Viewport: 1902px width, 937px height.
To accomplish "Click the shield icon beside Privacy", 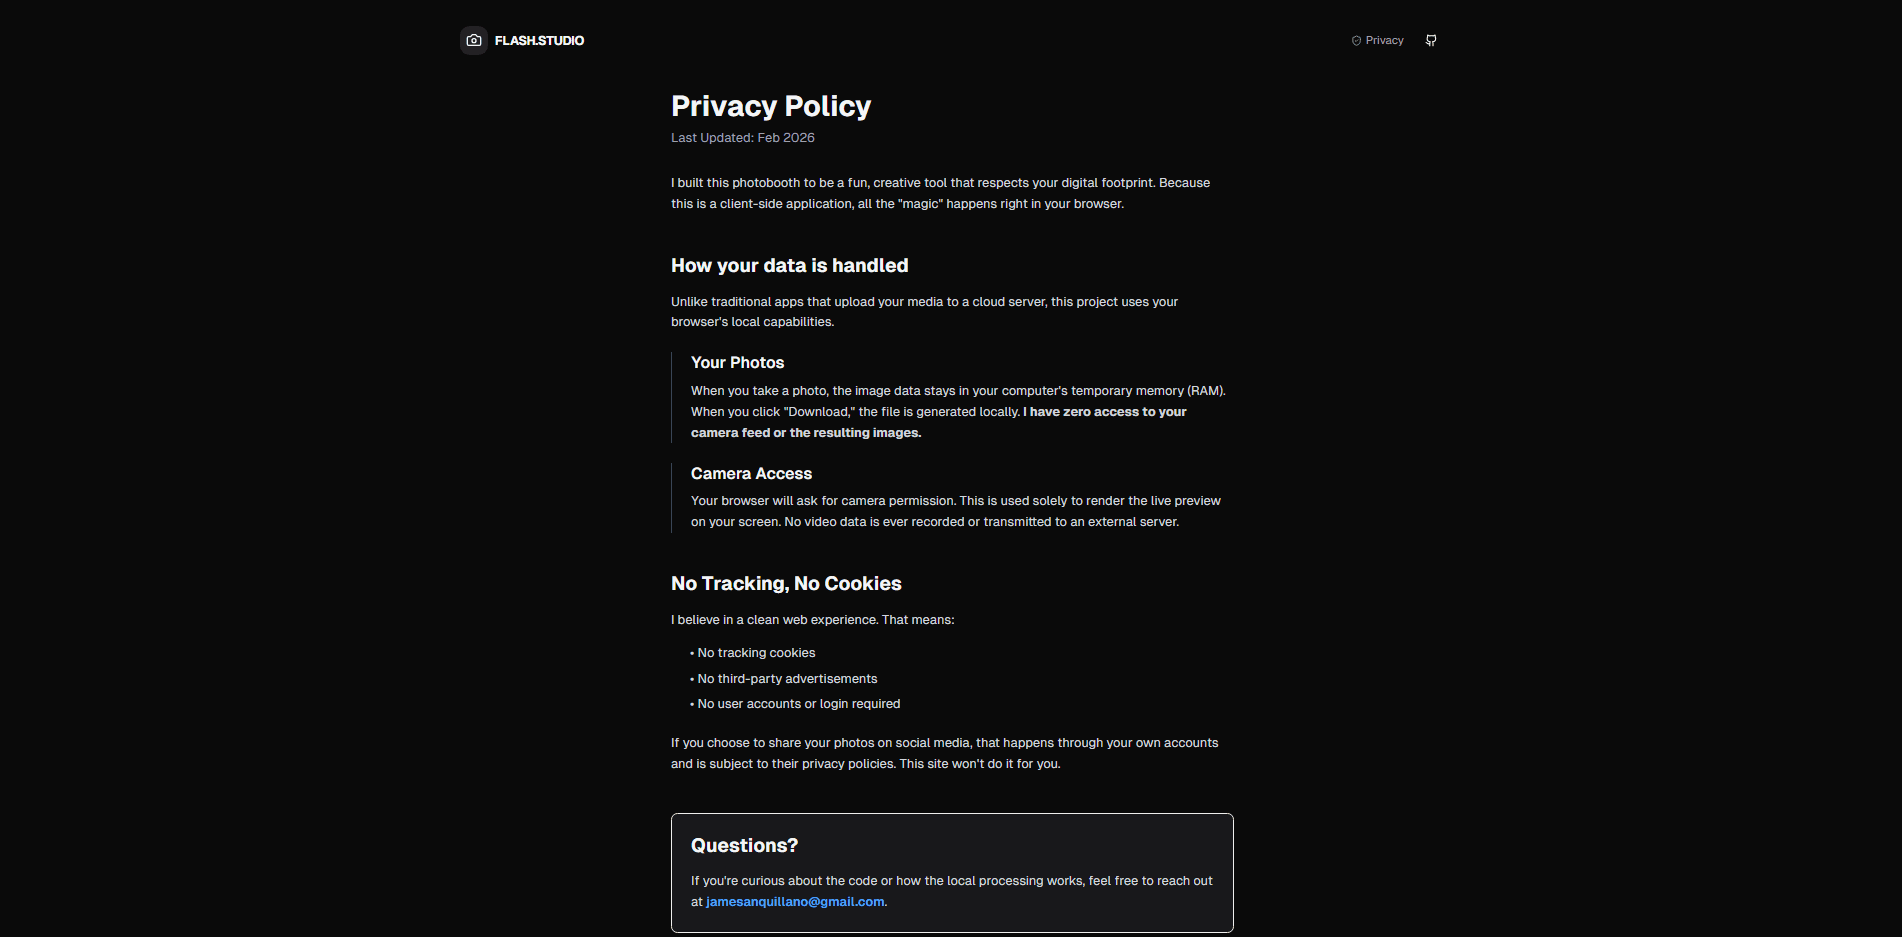I will tap(1356, 41).
